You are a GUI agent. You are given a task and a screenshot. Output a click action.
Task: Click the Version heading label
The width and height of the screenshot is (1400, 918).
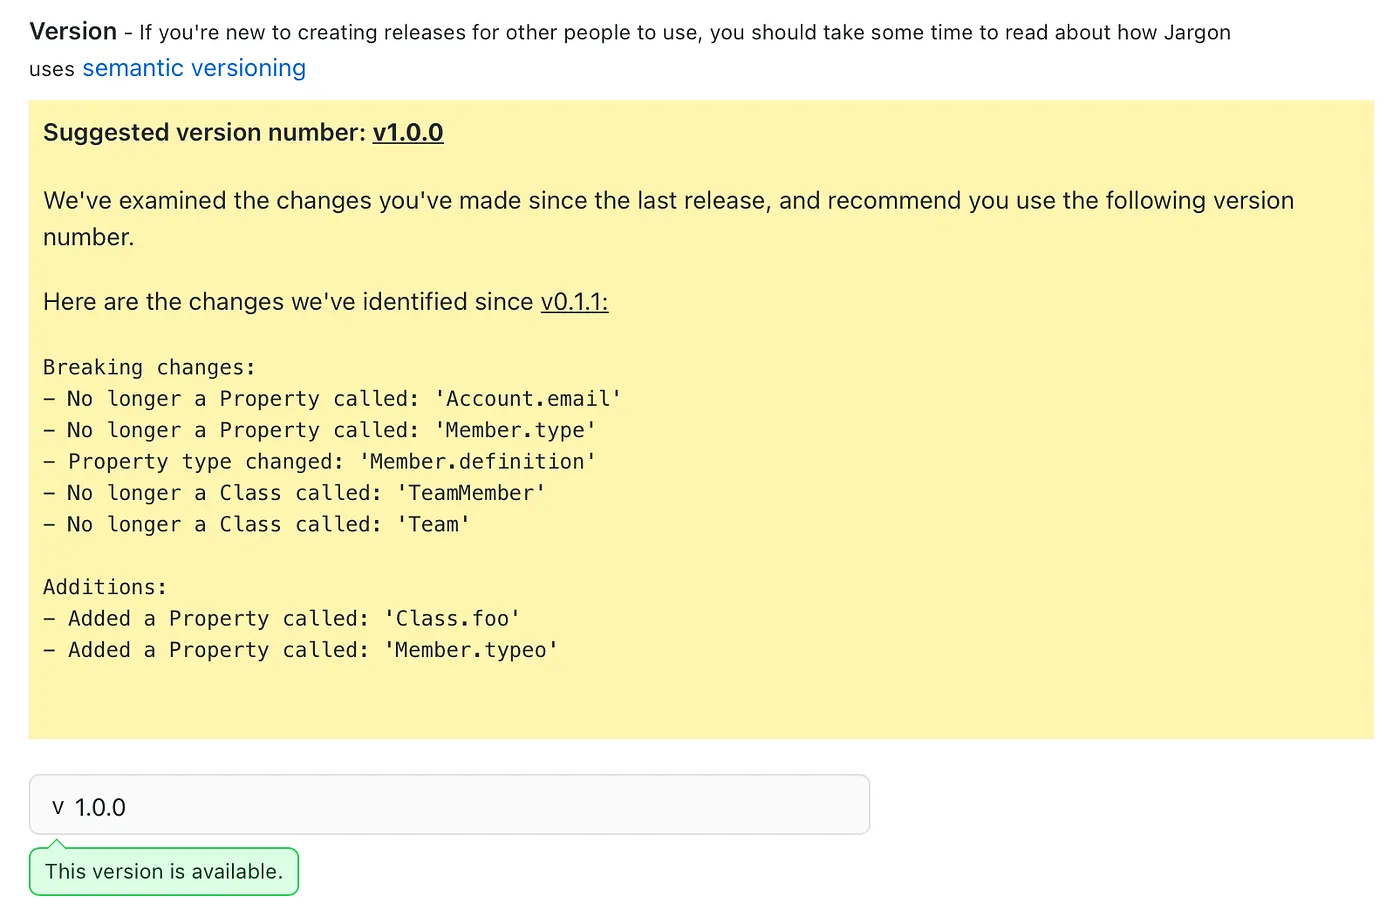[x=73, y=31]
